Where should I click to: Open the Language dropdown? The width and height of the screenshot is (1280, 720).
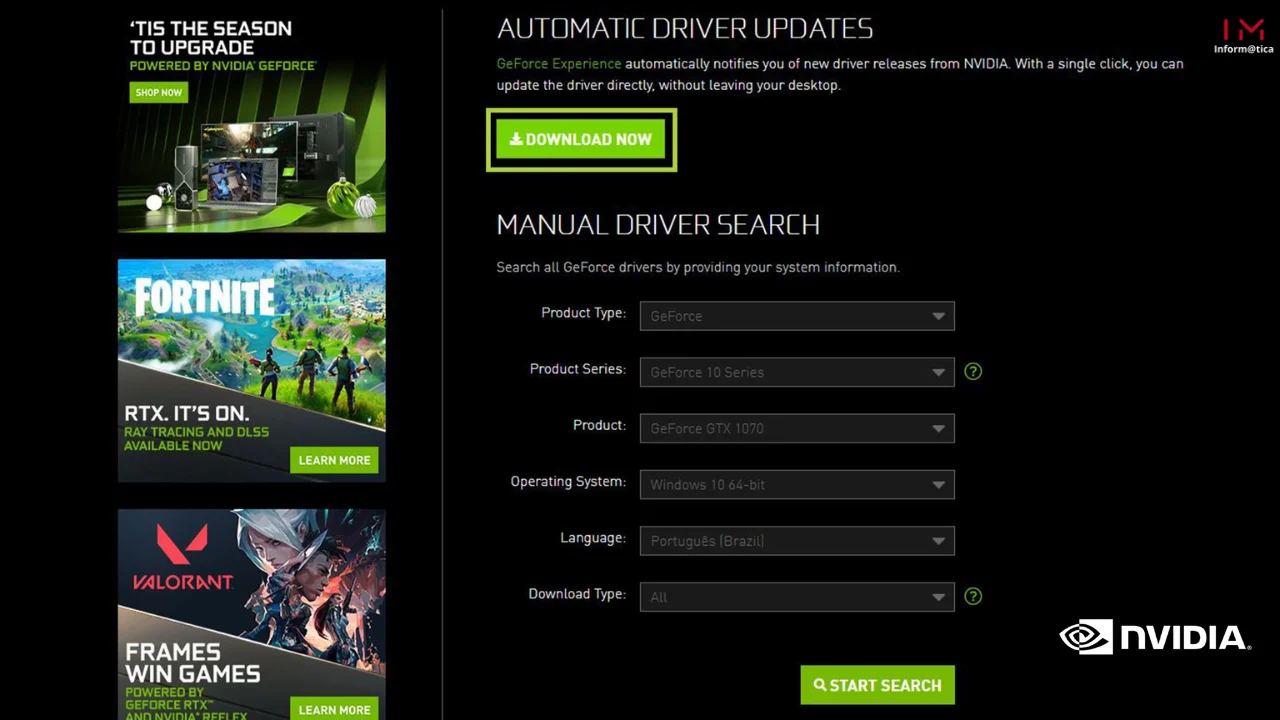(797, 541)
